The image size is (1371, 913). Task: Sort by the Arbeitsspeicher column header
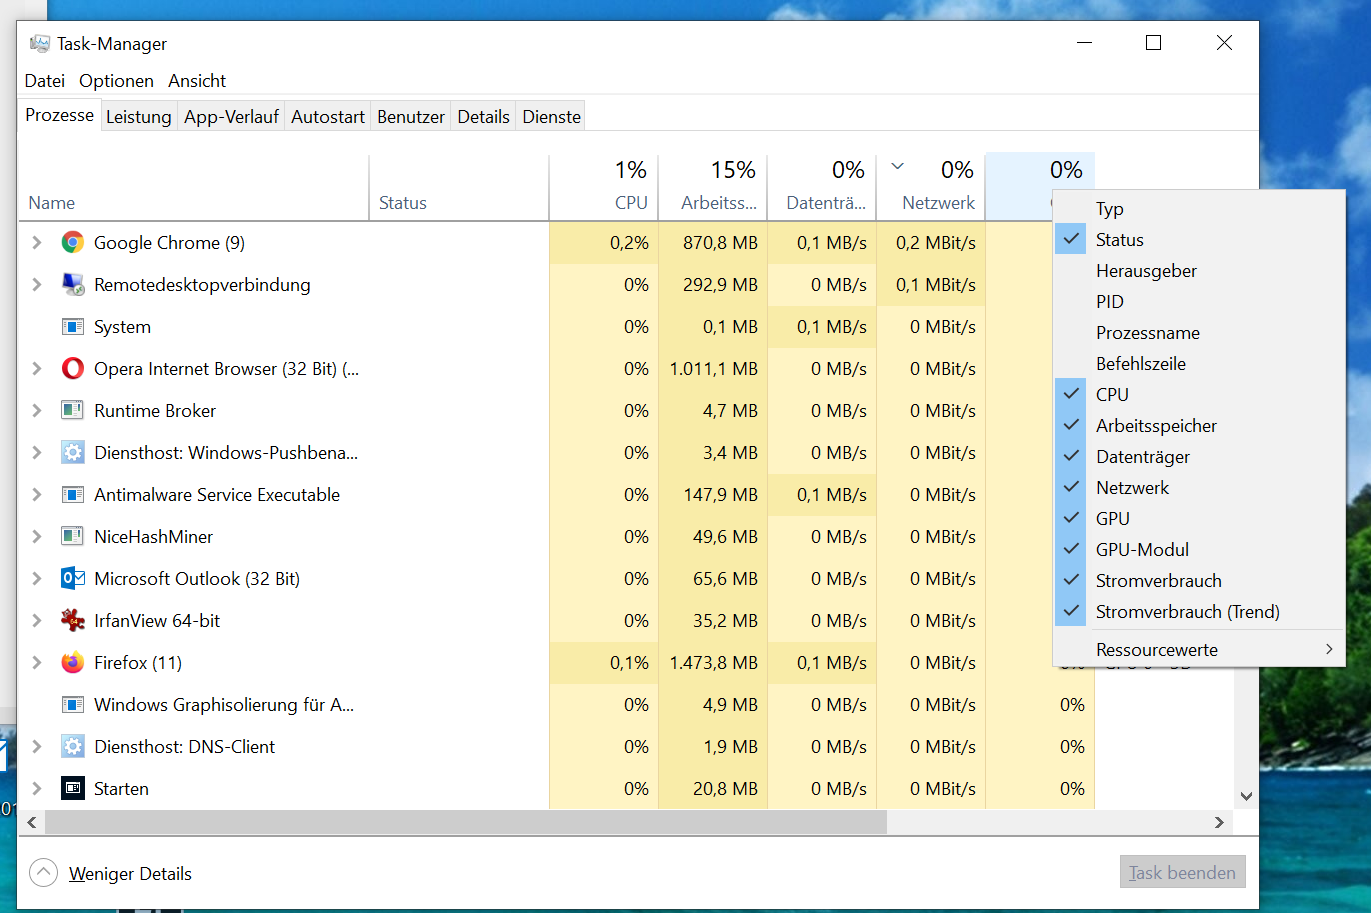(x=713, y=187)
